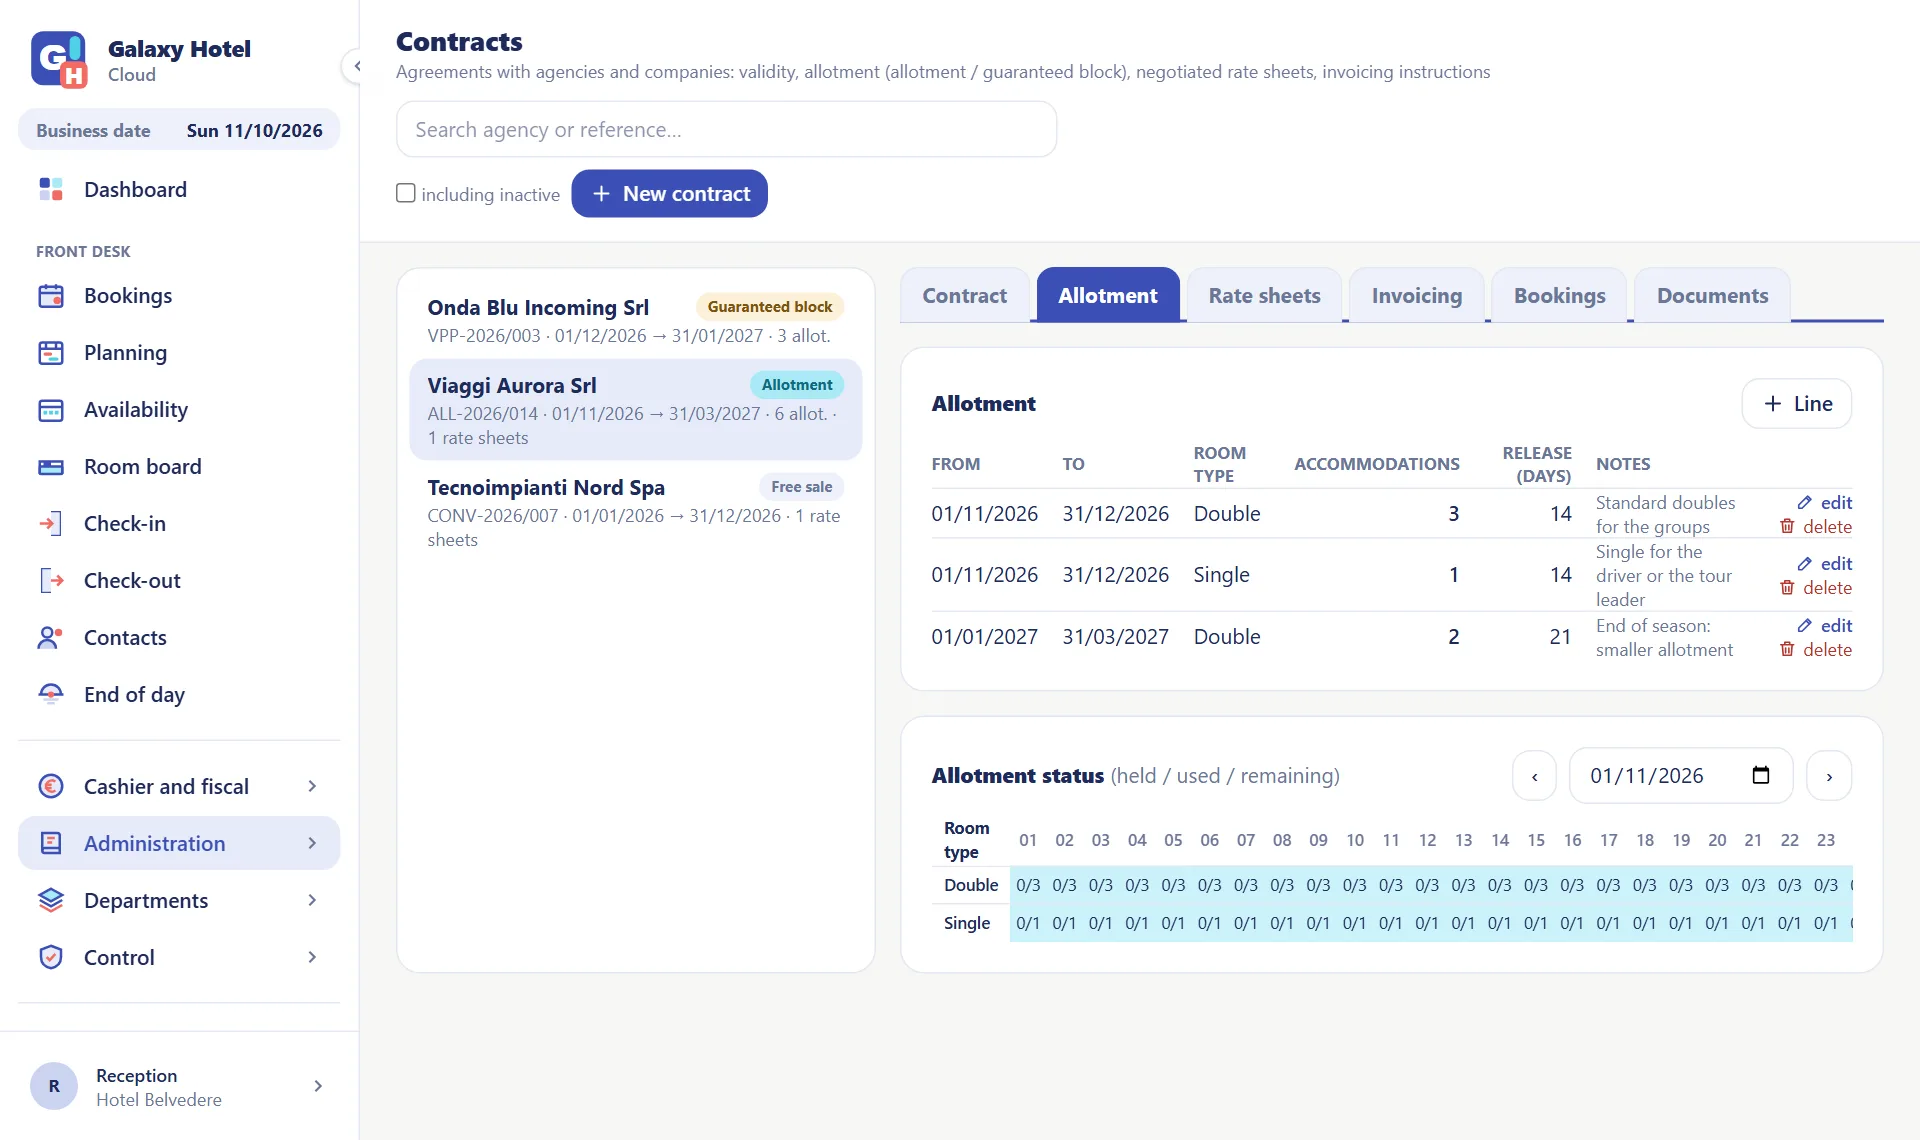This screenshot has height=1140, width=1920.
Task: Click the Reception user avatar
Action: [54, 1086]
